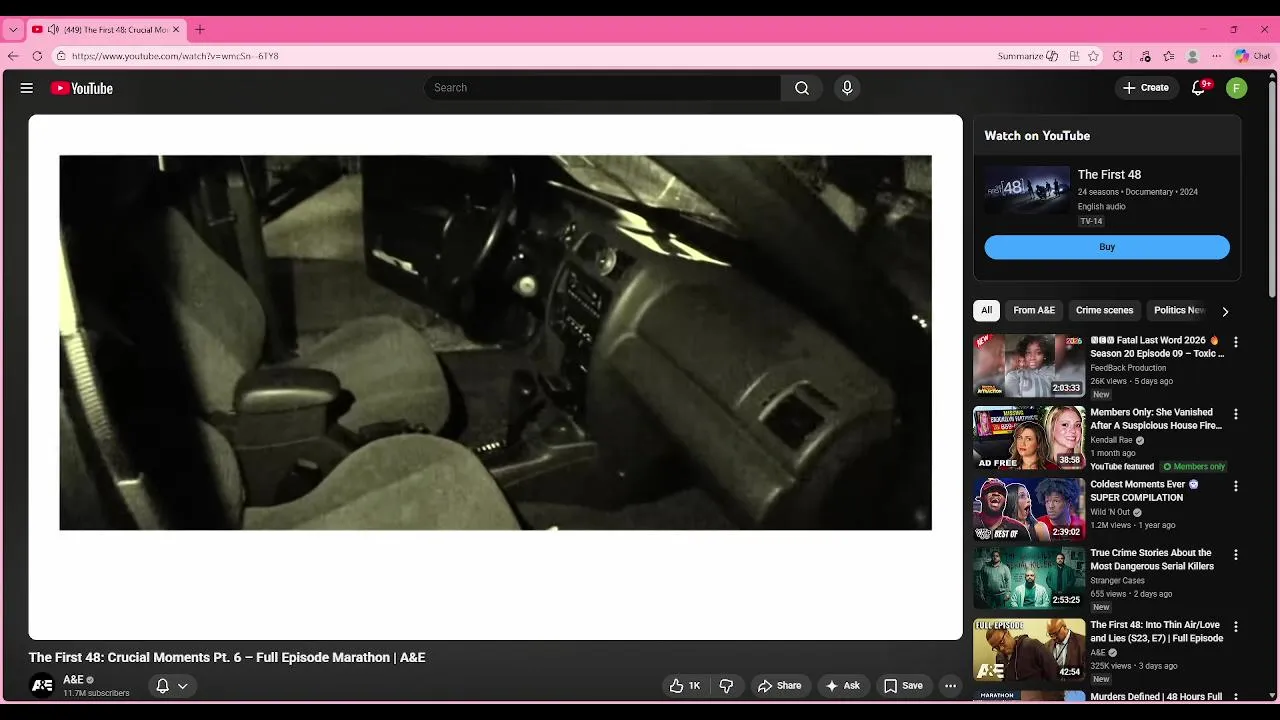
Task: View site information lock icon
Action: tap(61, 56)
